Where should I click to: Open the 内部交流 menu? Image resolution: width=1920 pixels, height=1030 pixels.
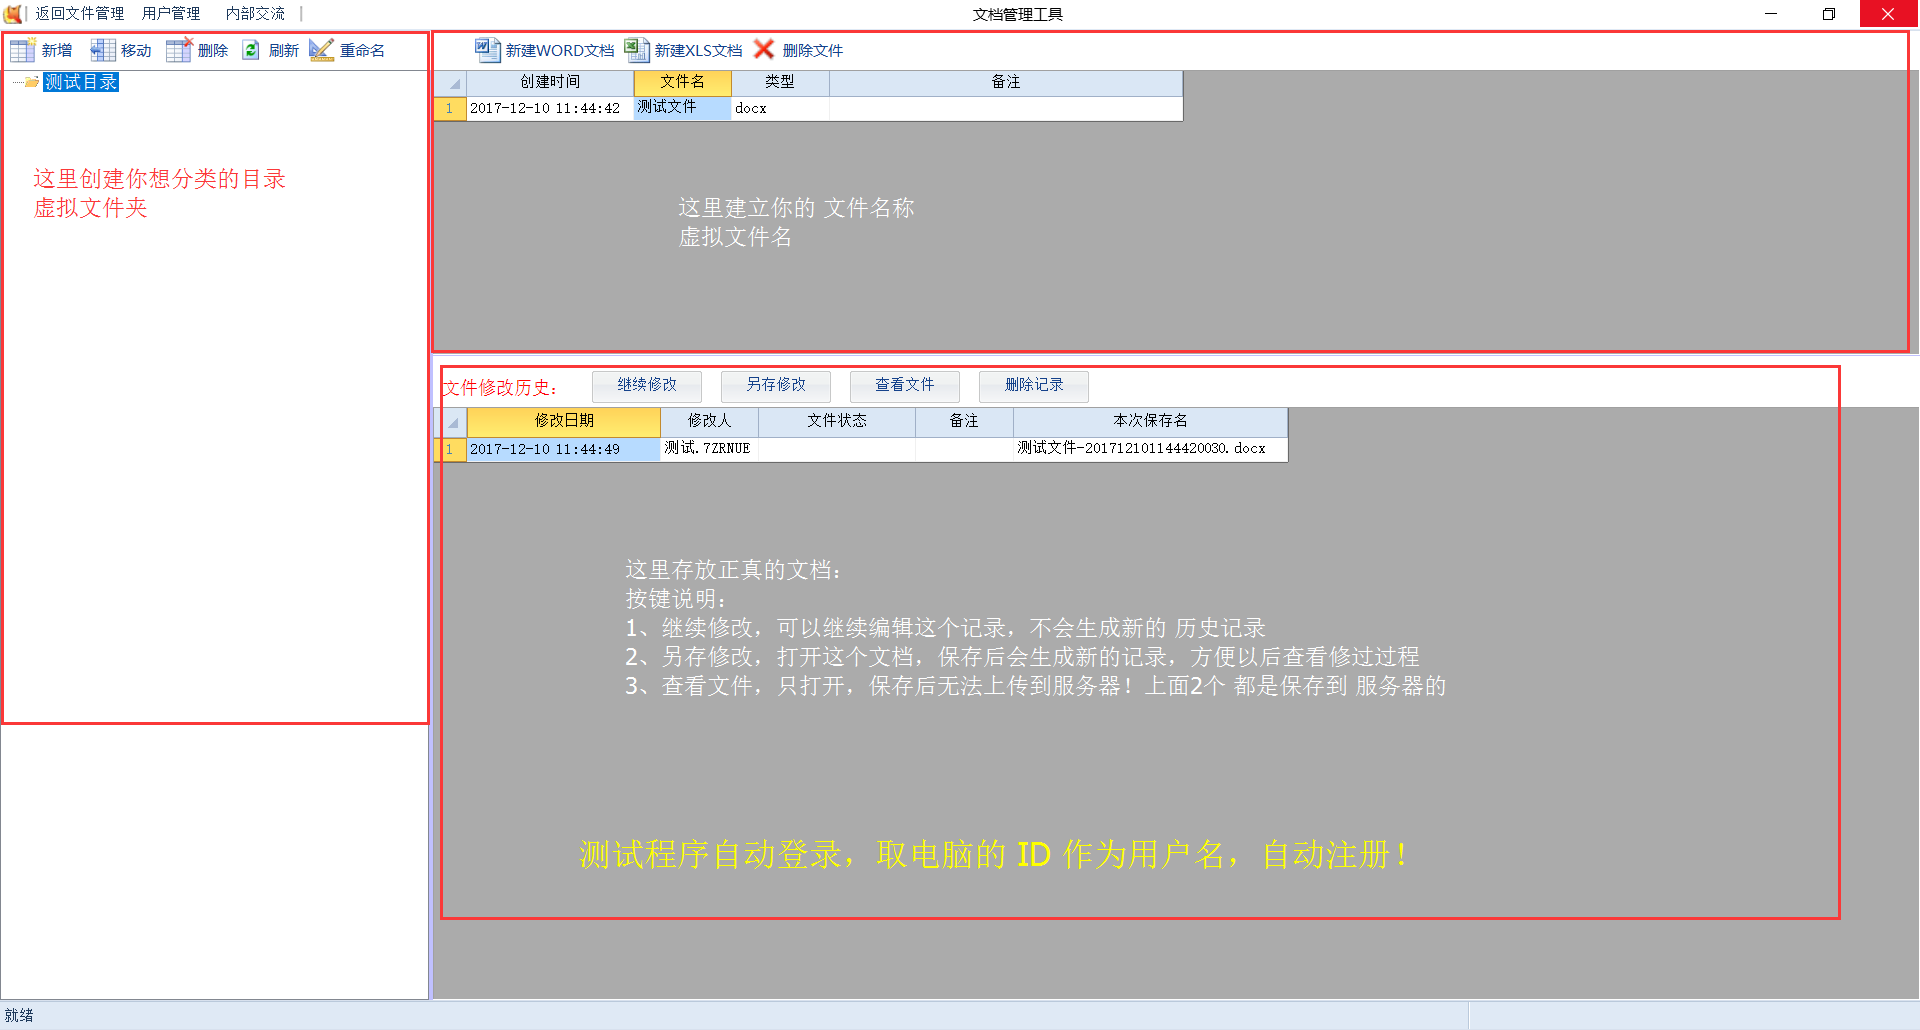(x=255, y=13)
